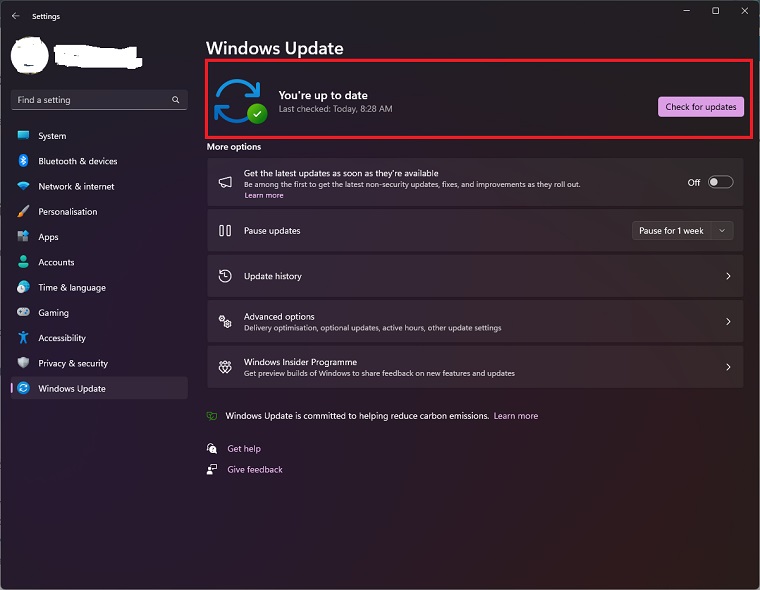Open Apps settings section
The width and height of the screenshot is (760, 590).
point(99,236)
